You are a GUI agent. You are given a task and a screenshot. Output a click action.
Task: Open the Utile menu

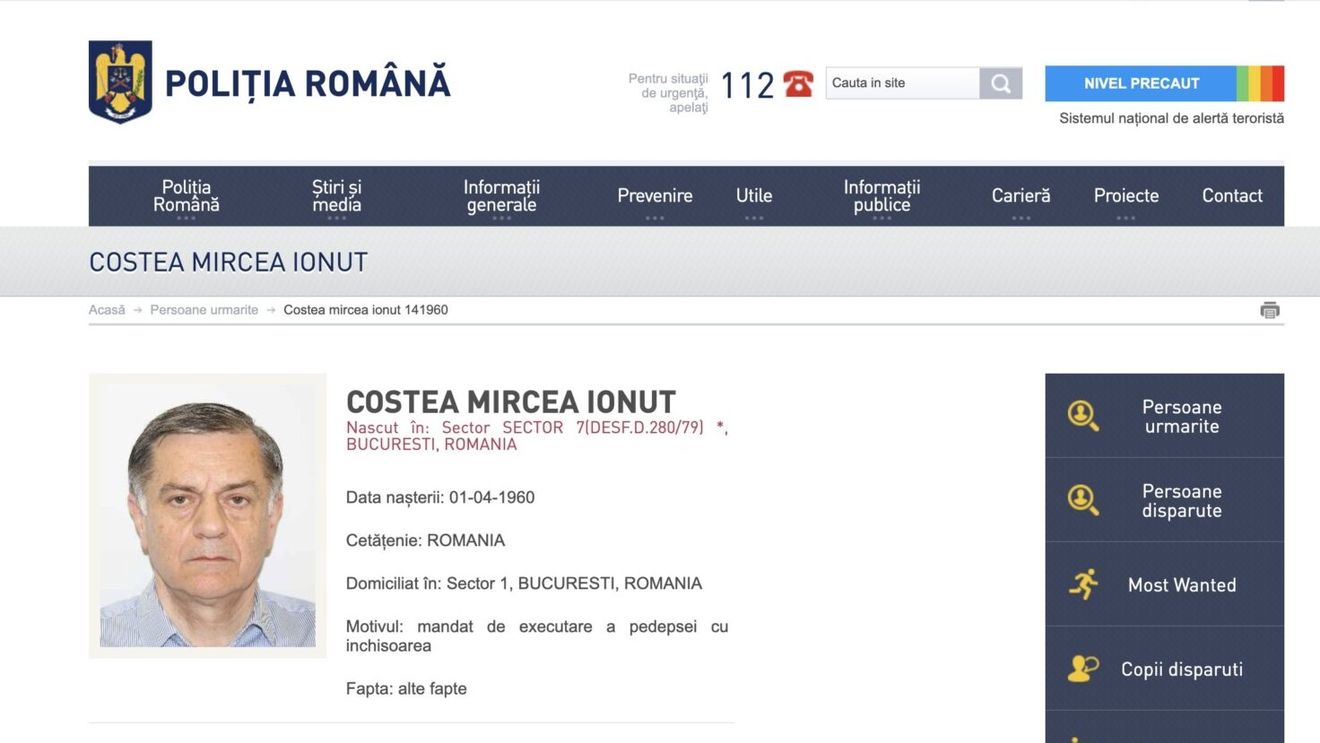(x=754, y=196)
